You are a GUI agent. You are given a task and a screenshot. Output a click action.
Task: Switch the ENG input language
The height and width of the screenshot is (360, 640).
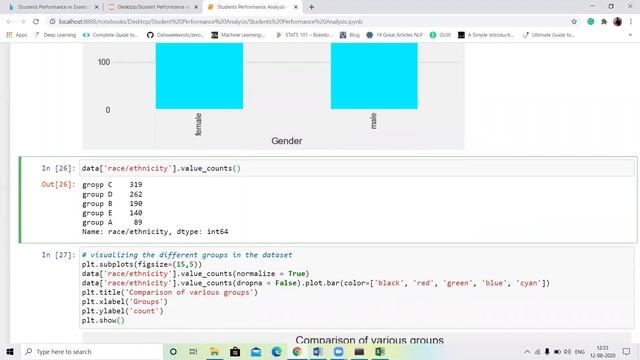click(x=580, y=351)
